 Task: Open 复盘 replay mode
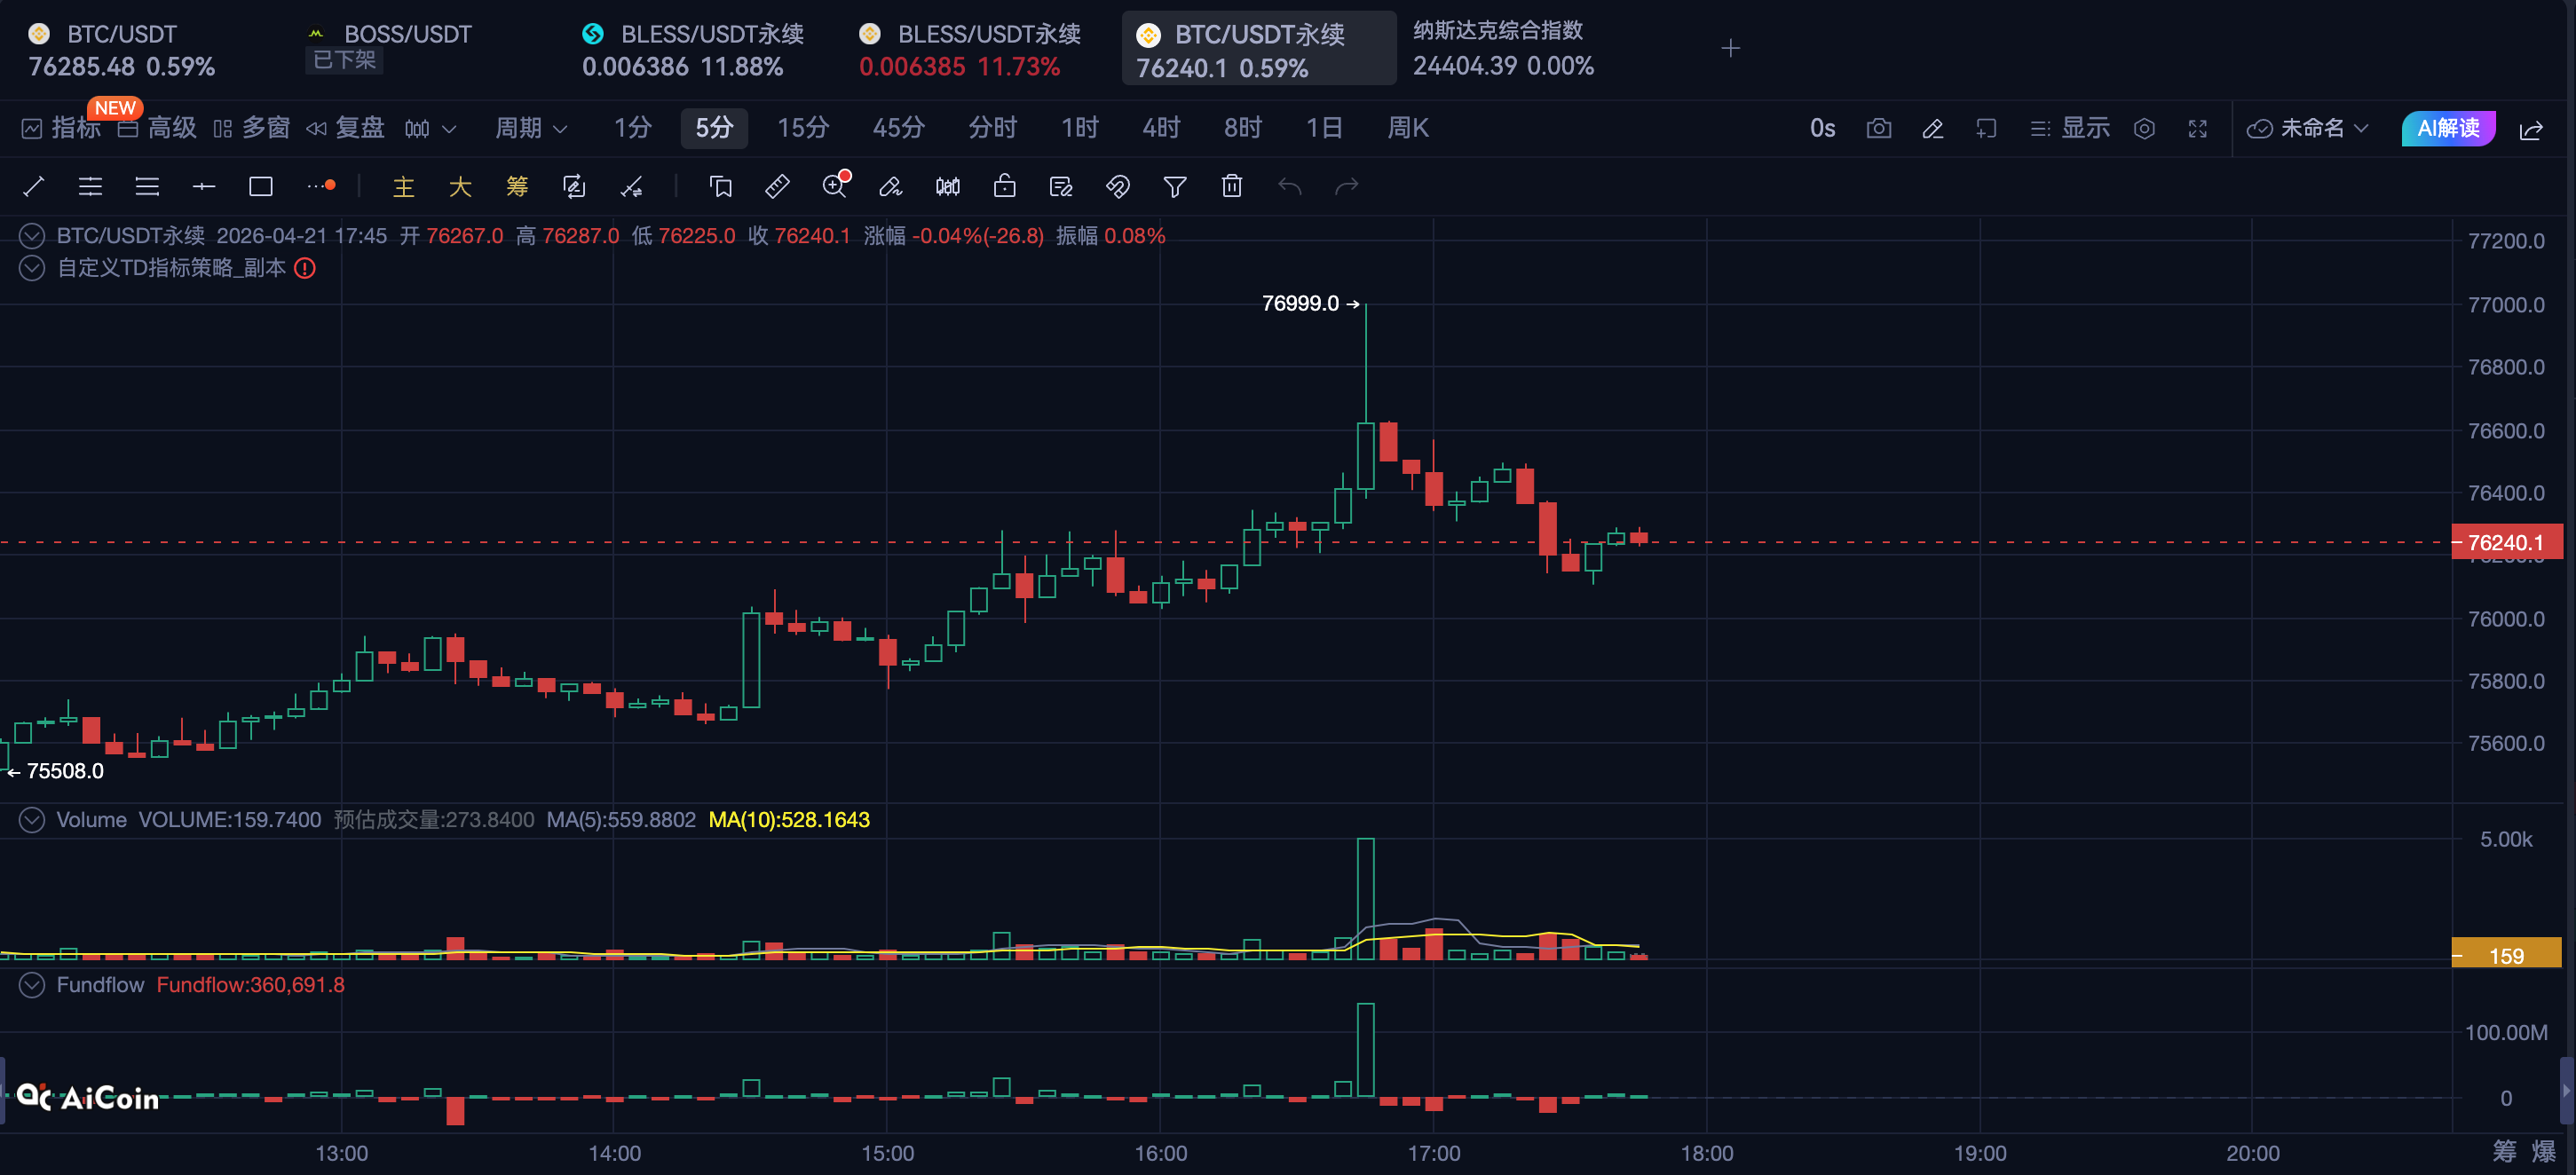click(345, 128)
